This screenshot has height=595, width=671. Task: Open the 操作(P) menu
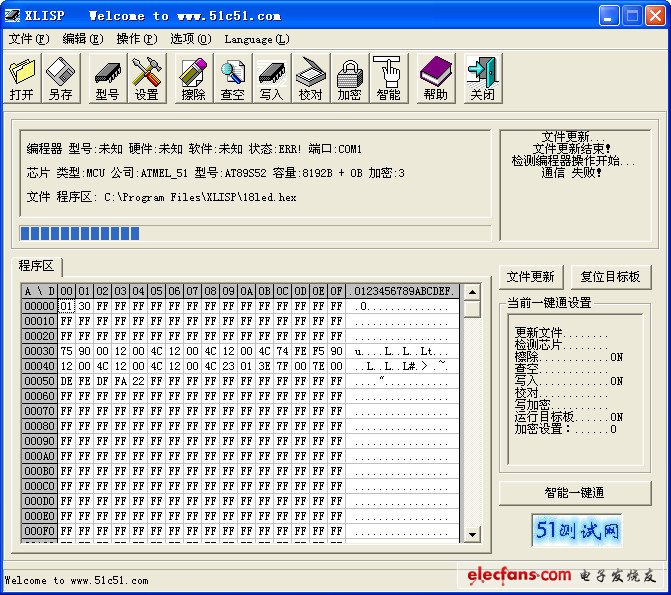[136, 39]
